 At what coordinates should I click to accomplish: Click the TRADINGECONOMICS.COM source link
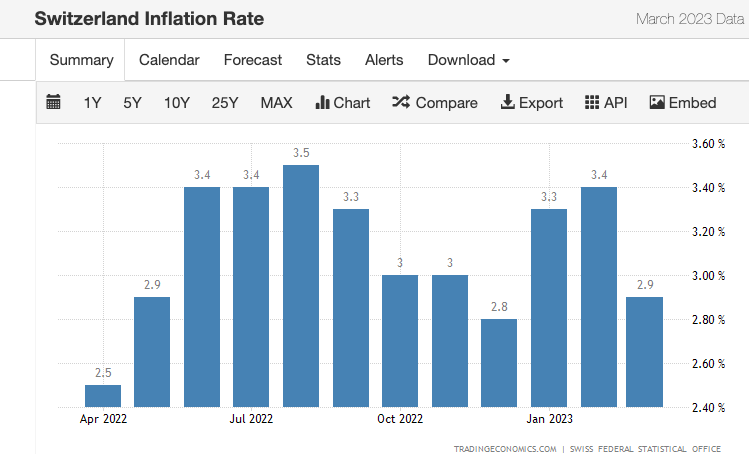click(505, 449)
